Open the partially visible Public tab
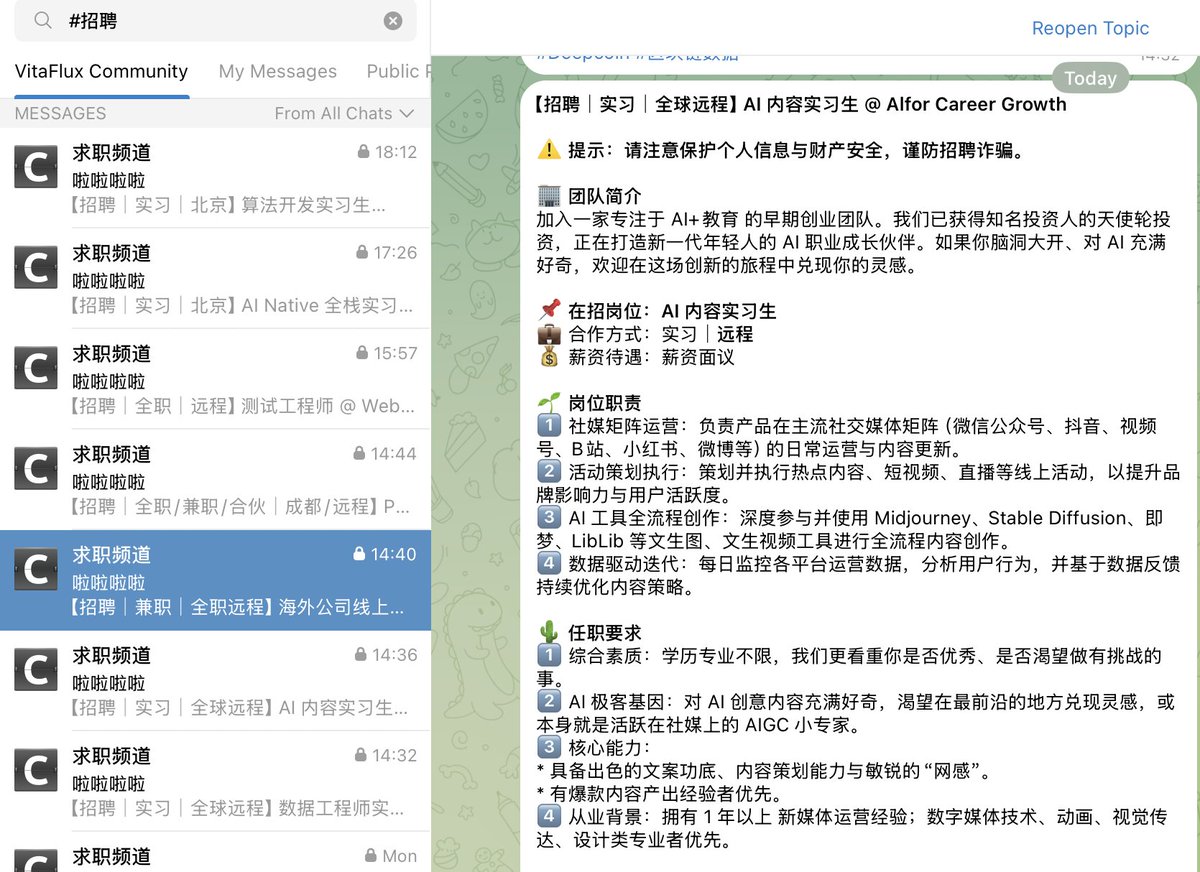The height and width of the screenshot is (872, 1200). click(x=398, y=71)
